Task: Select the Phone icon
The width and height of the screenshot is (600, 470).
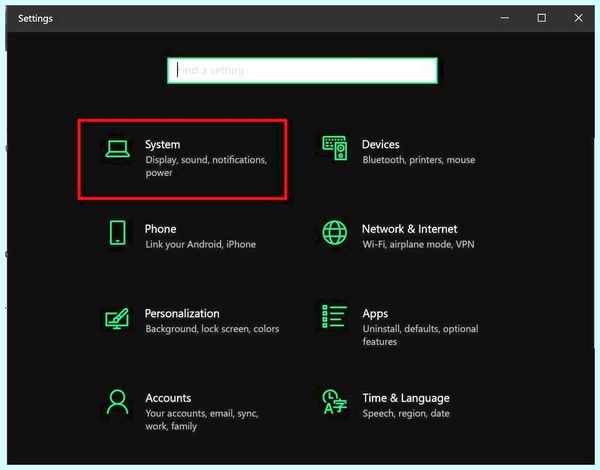Action: pyautogui.click(x=117, y=232)
